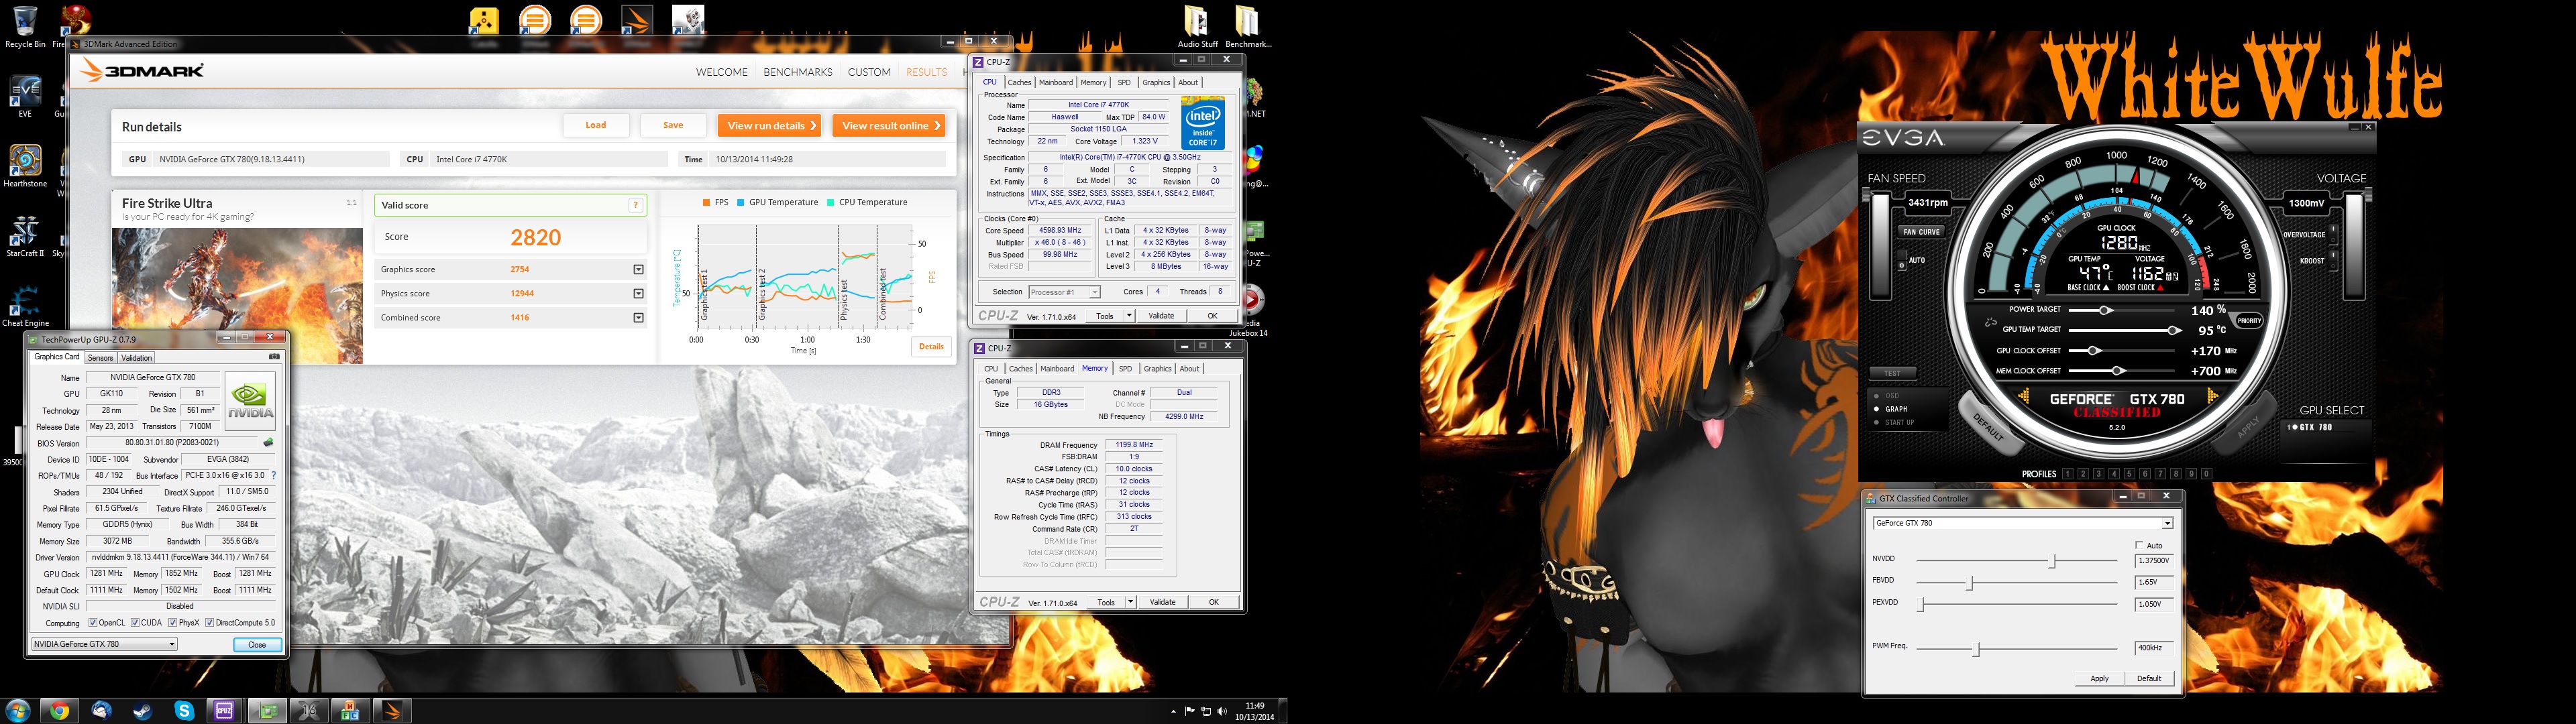Open the Processor #1 selection dropdown
Screen dimensions: 2576x724
point(1065,292)
